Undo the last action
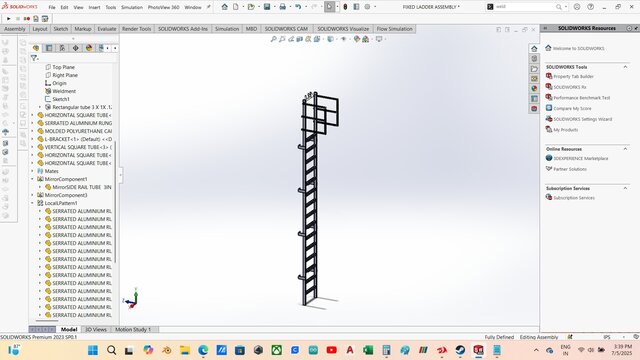 298,7
